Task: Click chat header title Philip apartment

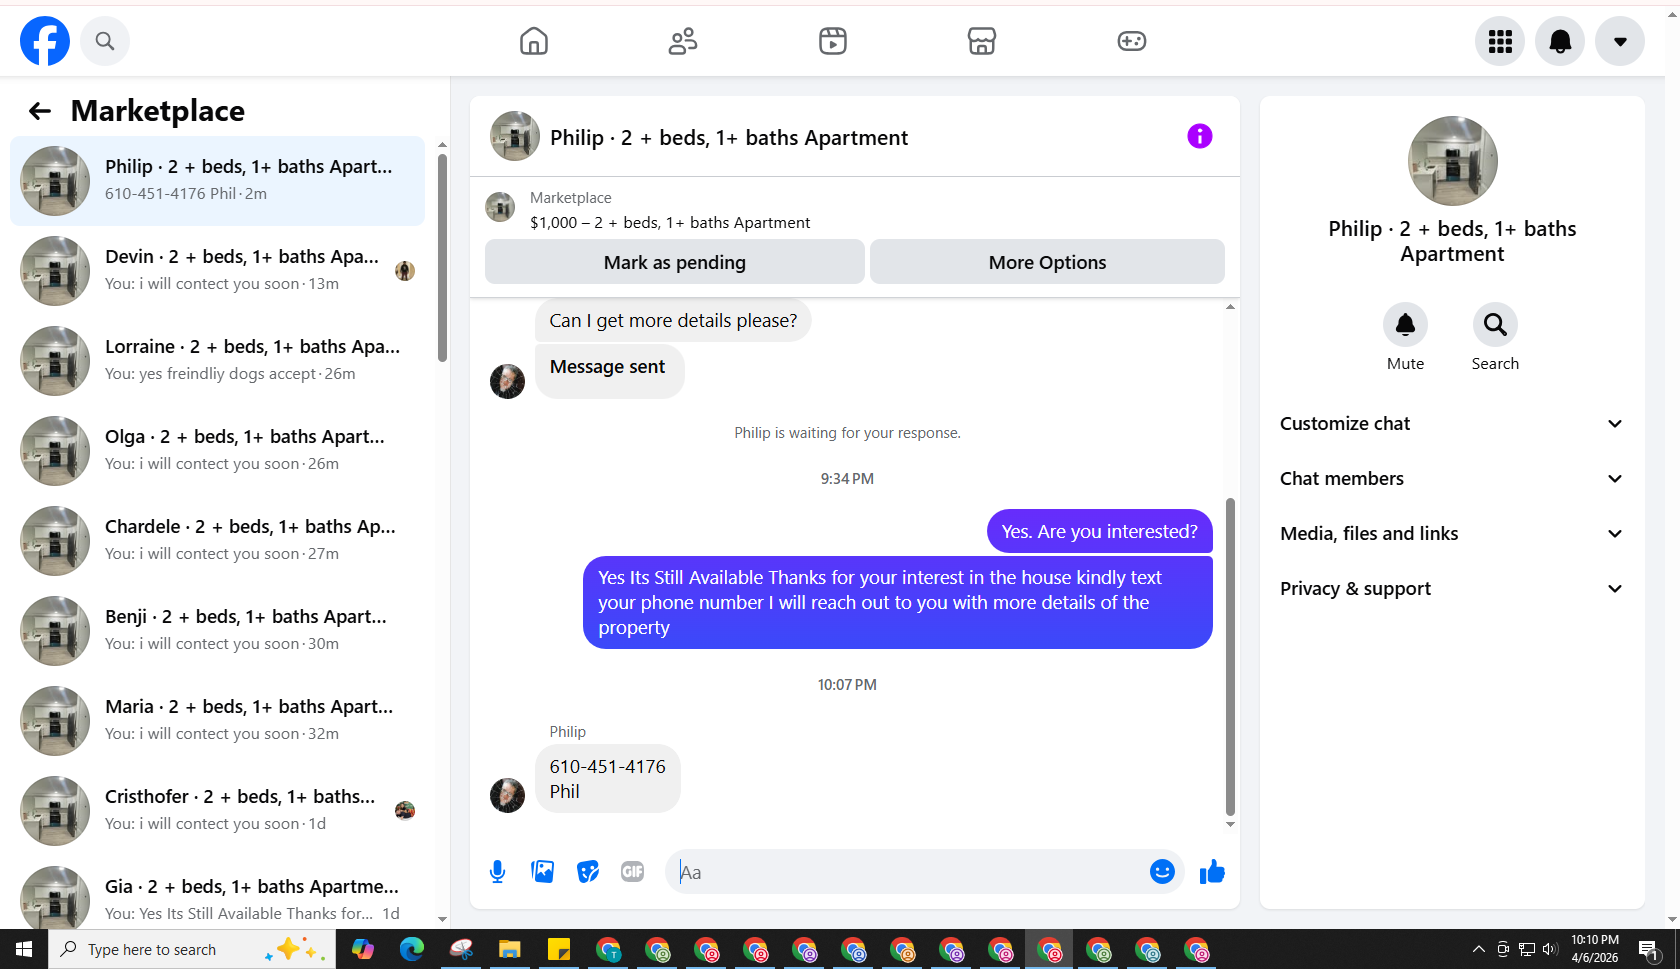Action: pos(729,138)
